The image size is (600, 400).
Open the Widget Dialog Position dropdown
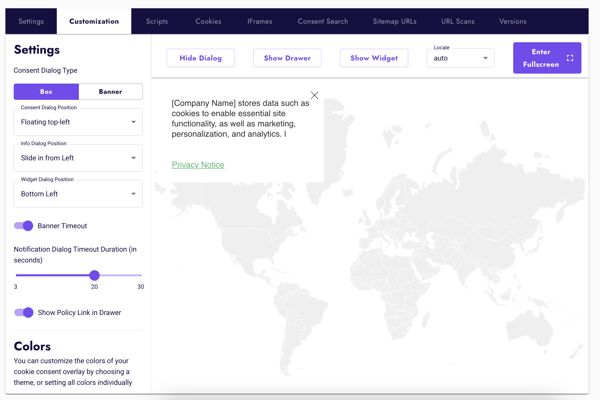click(x=78, y=194)
